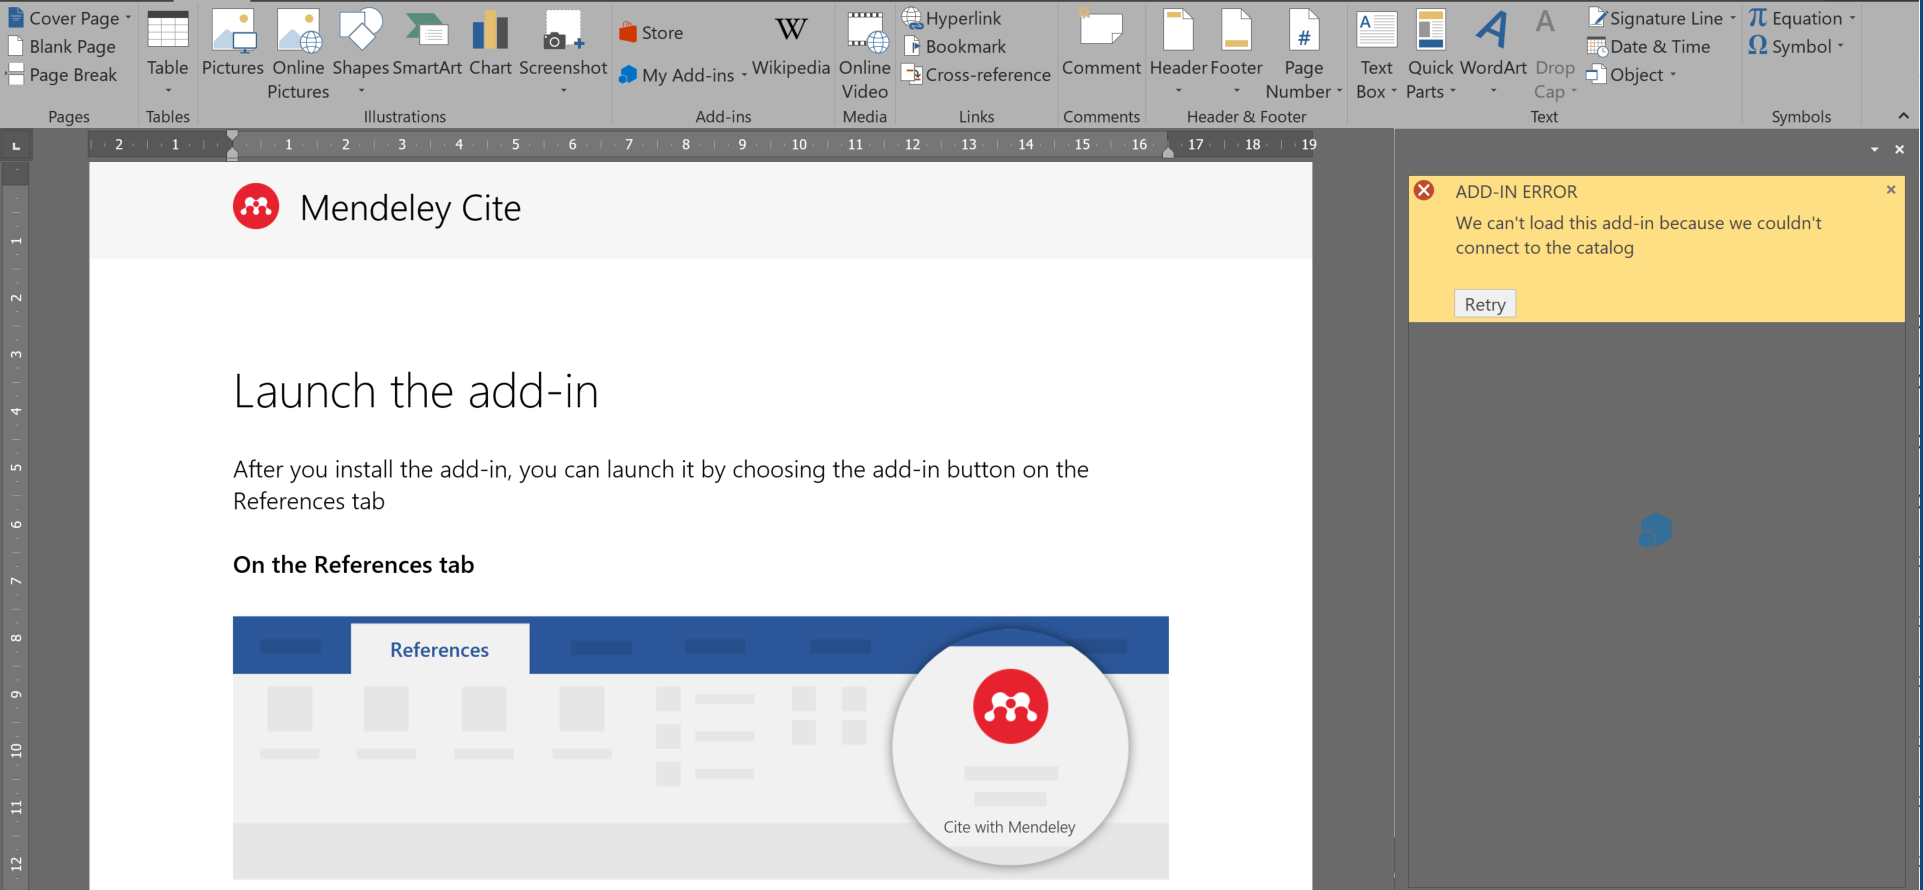
Task: Click References tab in the illustration
Action: [x=439, y=650]
